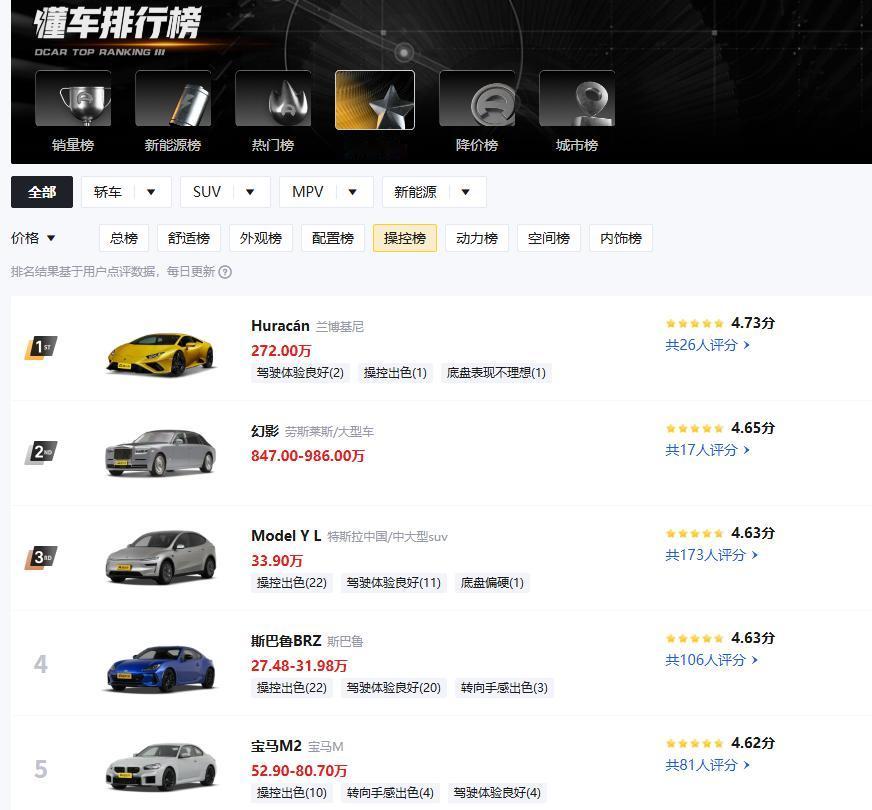Click the 3rd place rank badge
872x810 pixels.
(41, 558)
